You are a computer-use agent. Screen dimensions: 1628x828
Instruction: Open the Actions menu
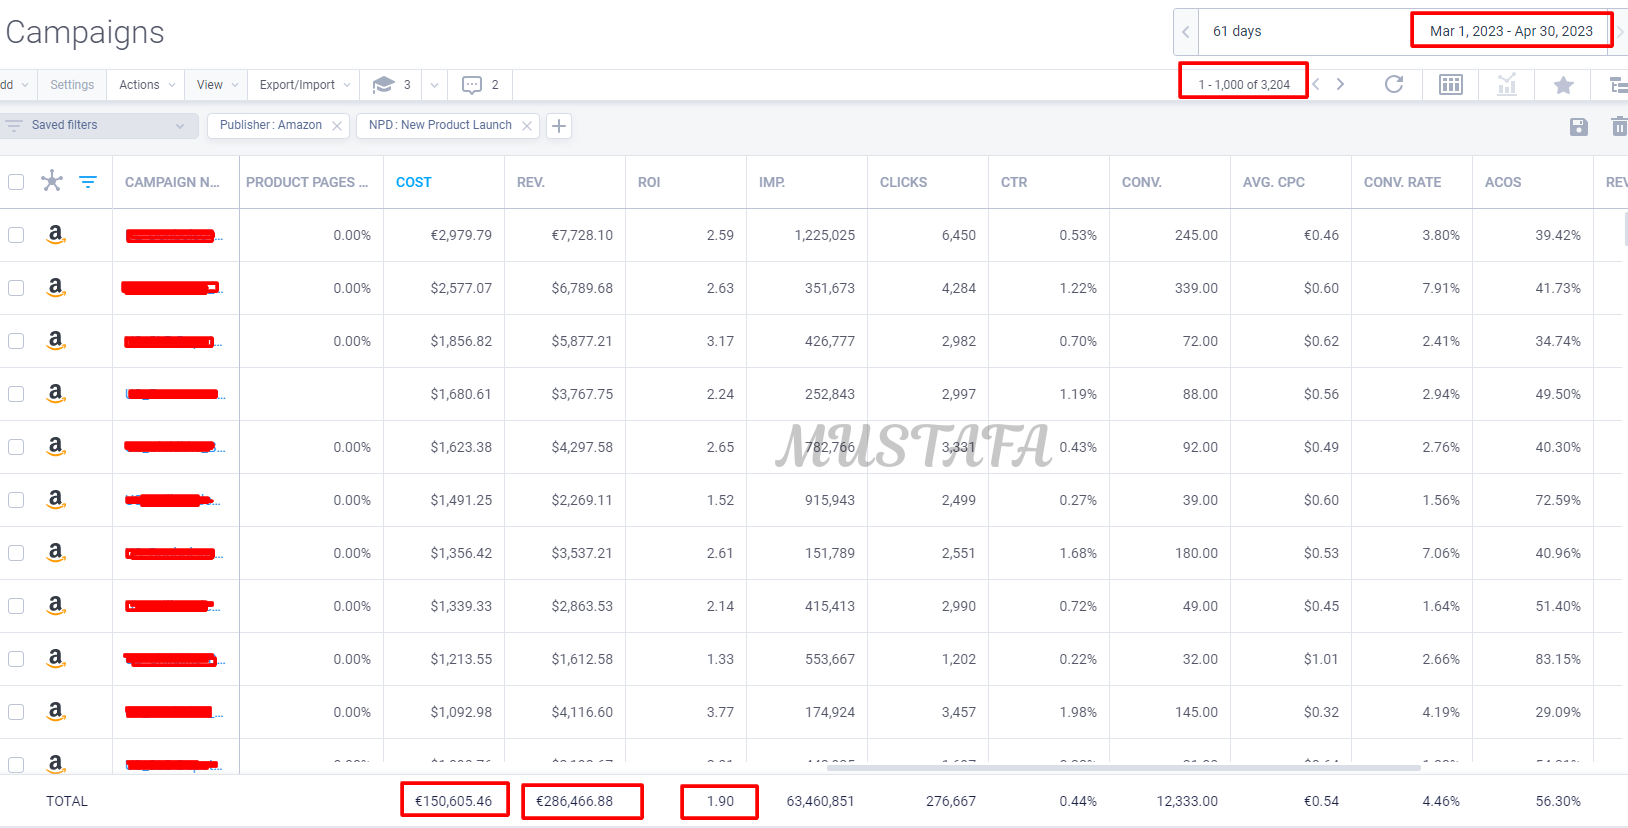(x=146, y=85)
